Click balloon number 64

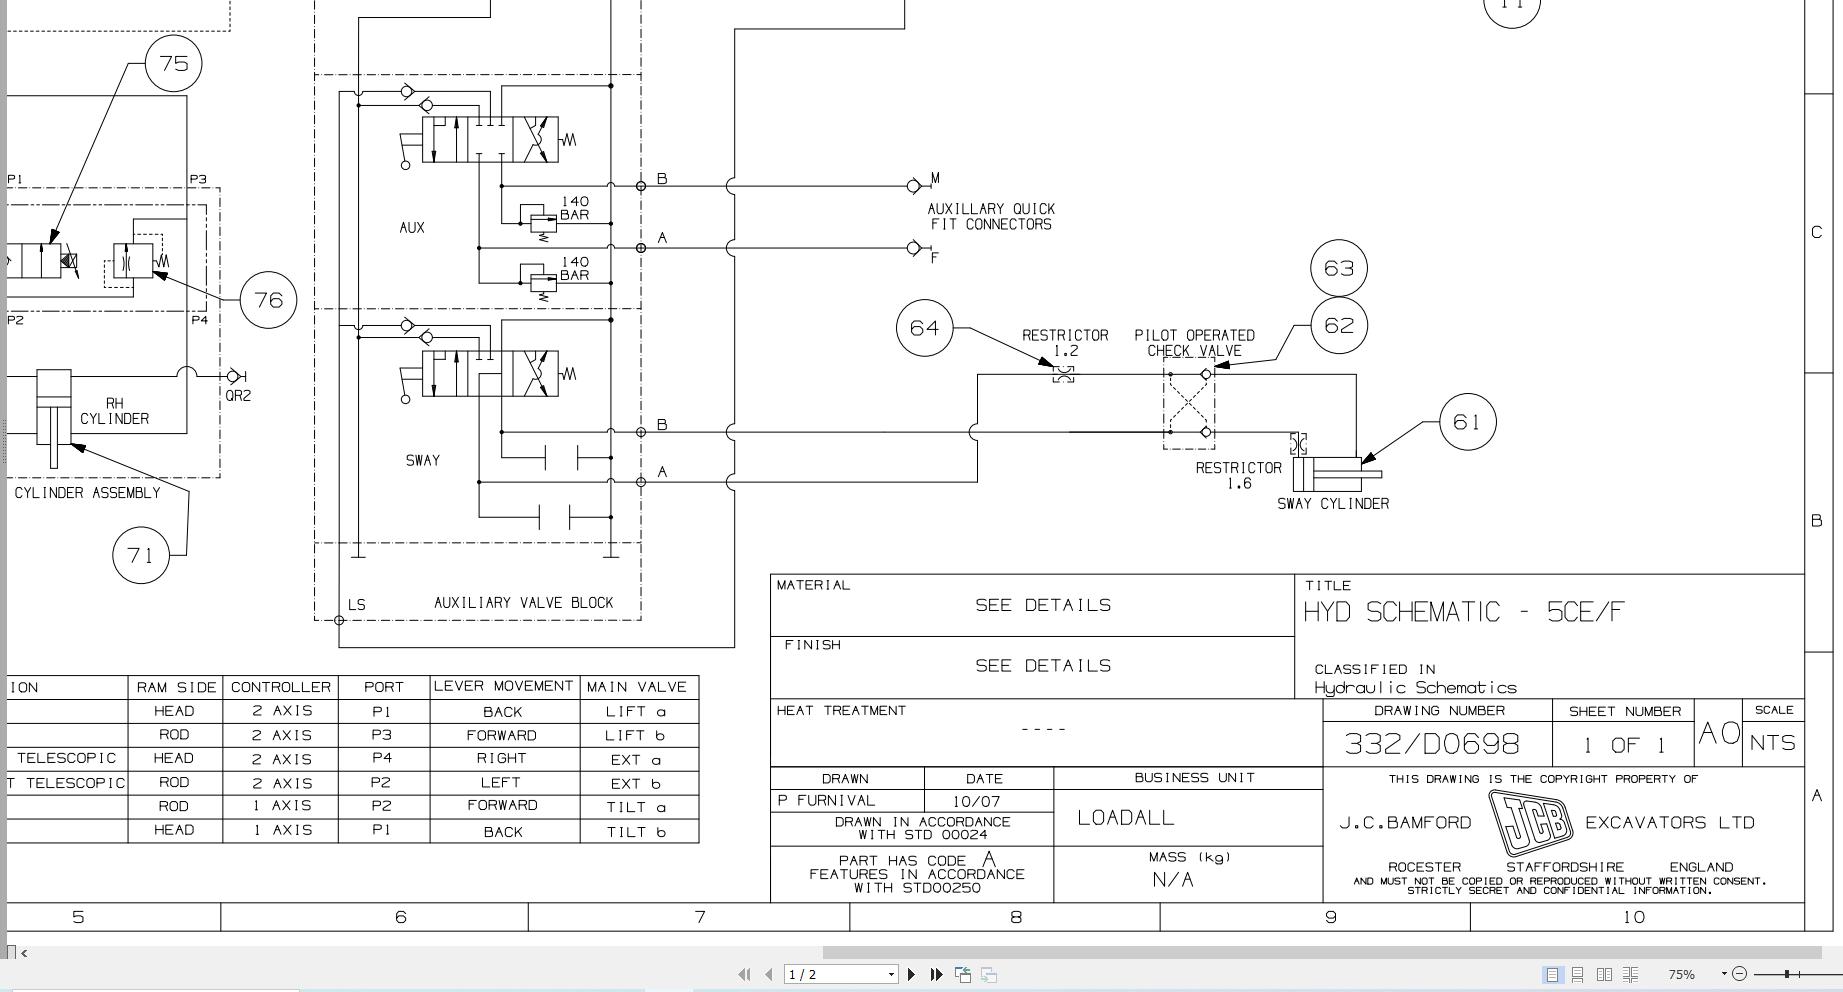coord(925,327)
